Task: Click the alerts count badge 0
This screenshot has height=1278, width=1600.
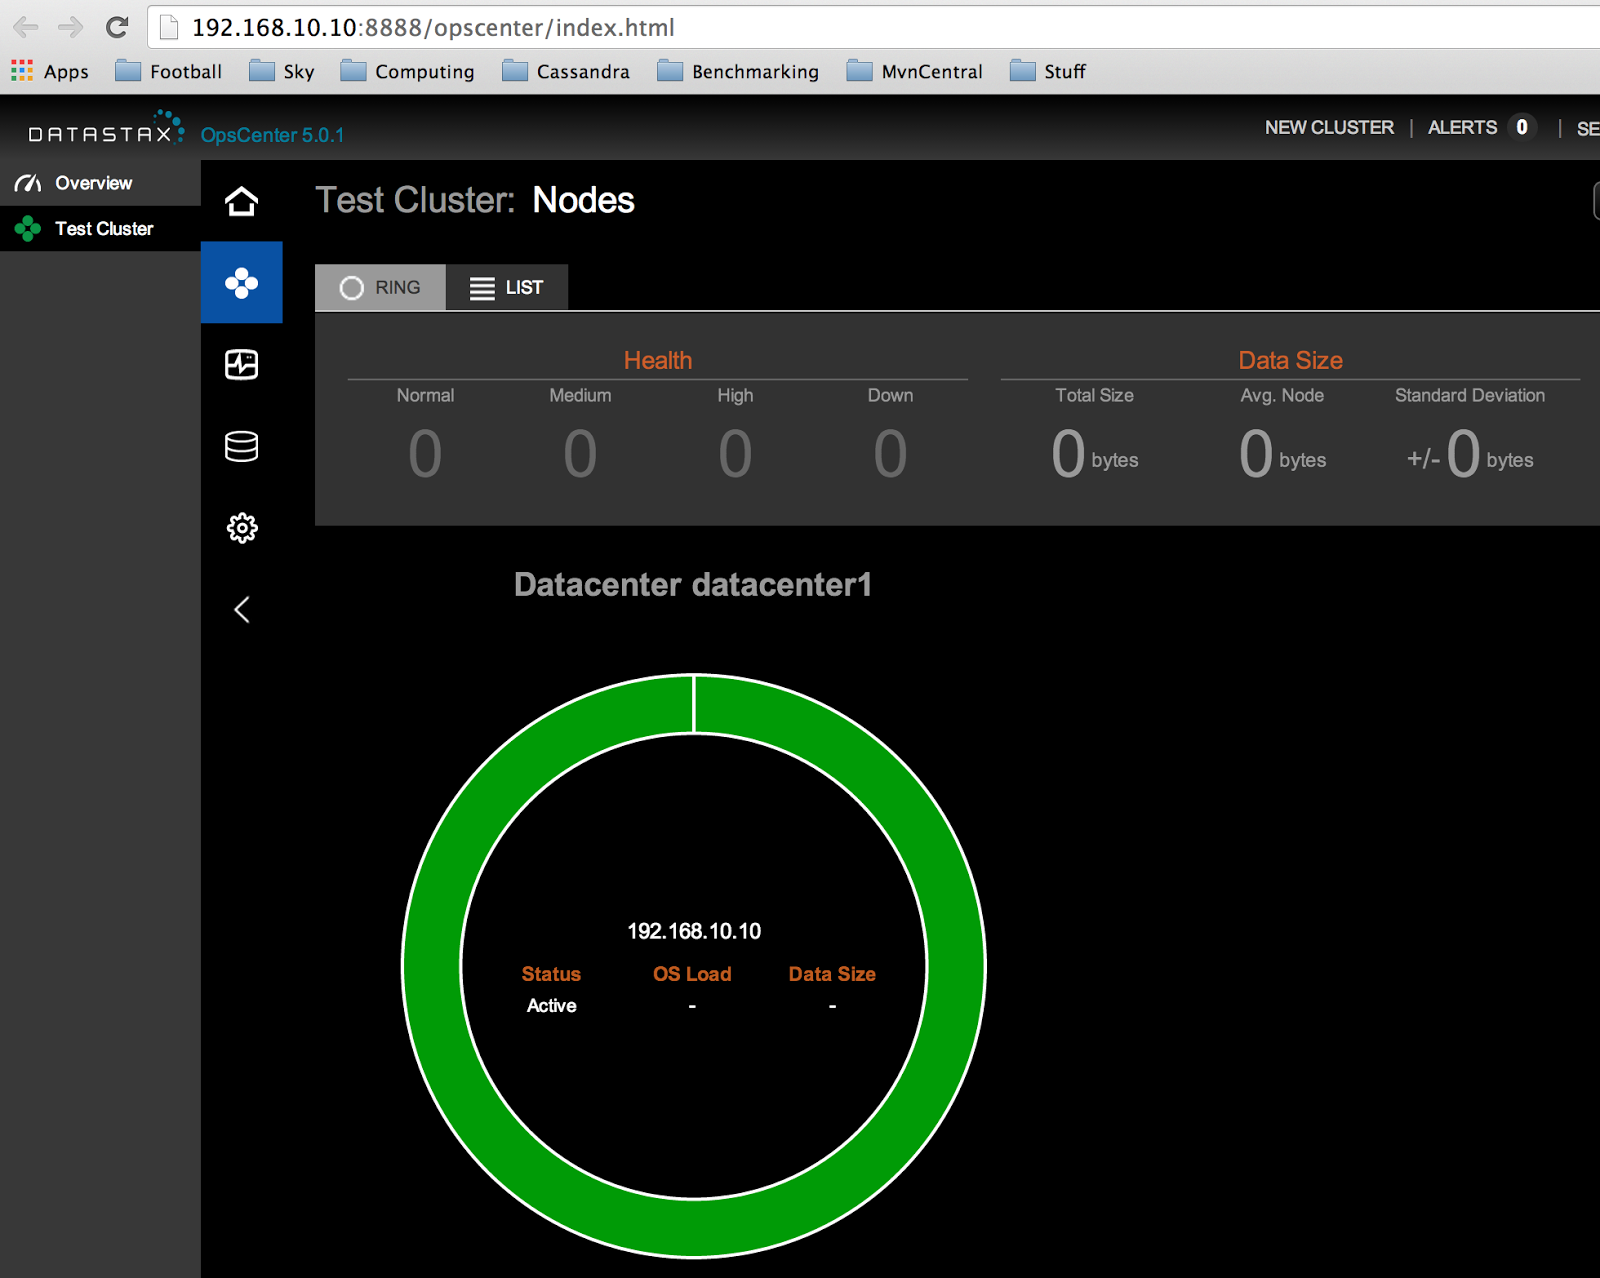Action: [x=1522, y=127]
